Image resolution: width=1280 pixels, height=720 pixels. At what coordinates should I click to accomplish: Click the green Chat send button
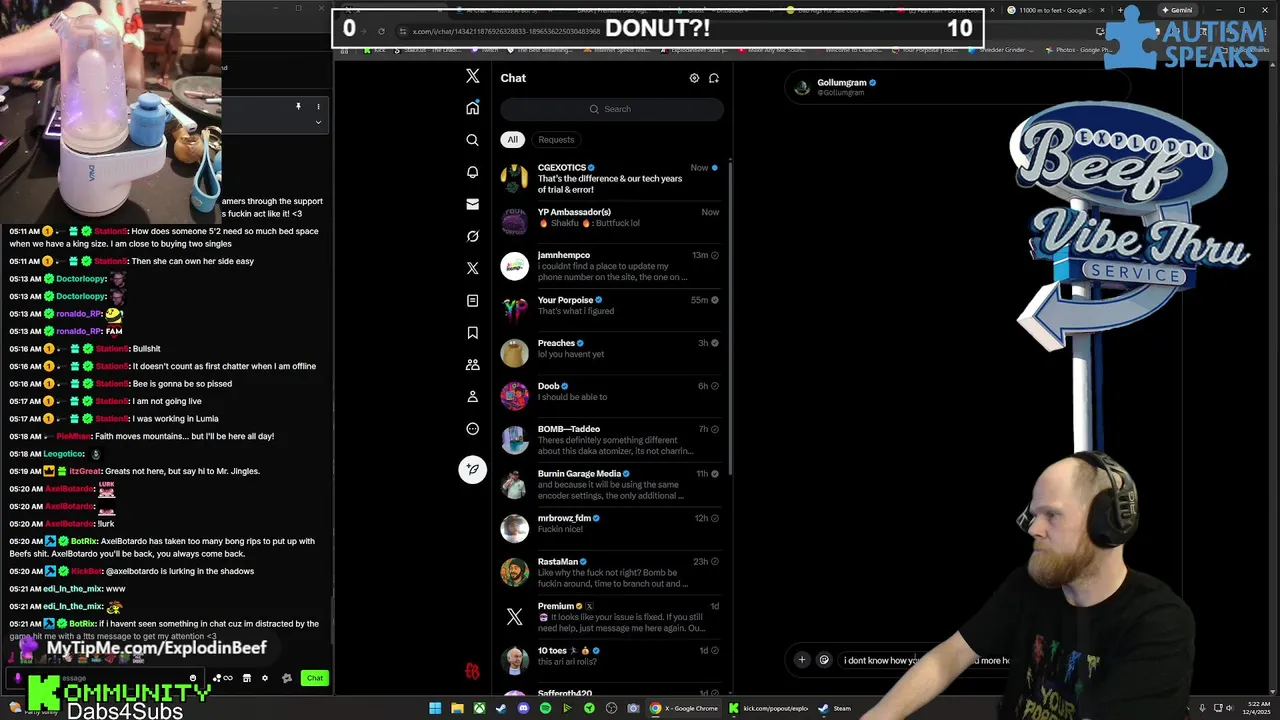coord(315,678)
